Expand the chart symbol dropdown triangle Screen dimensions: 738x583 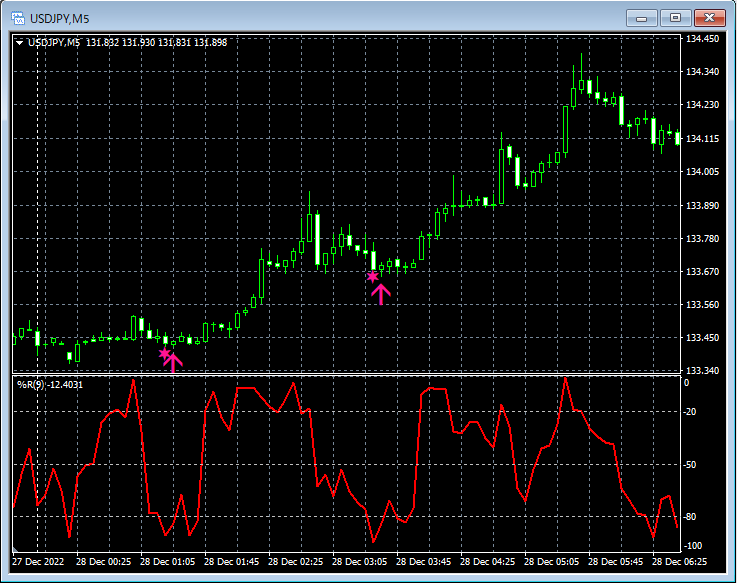tap(19, 43)
